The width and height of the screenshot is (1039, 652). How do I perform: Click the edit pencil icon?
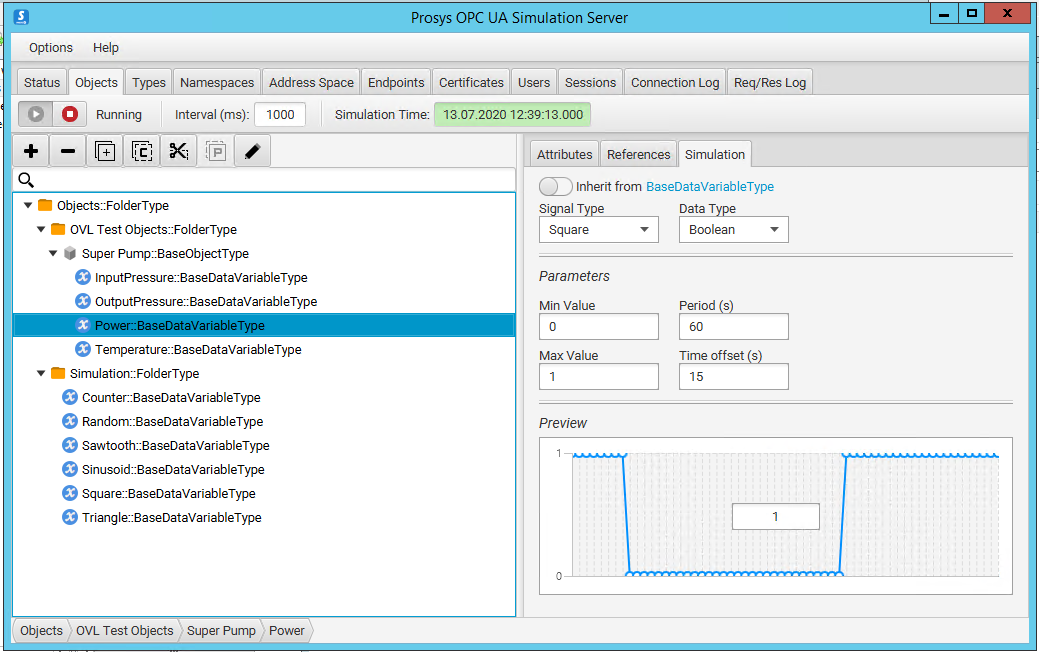tap(252, 151)
